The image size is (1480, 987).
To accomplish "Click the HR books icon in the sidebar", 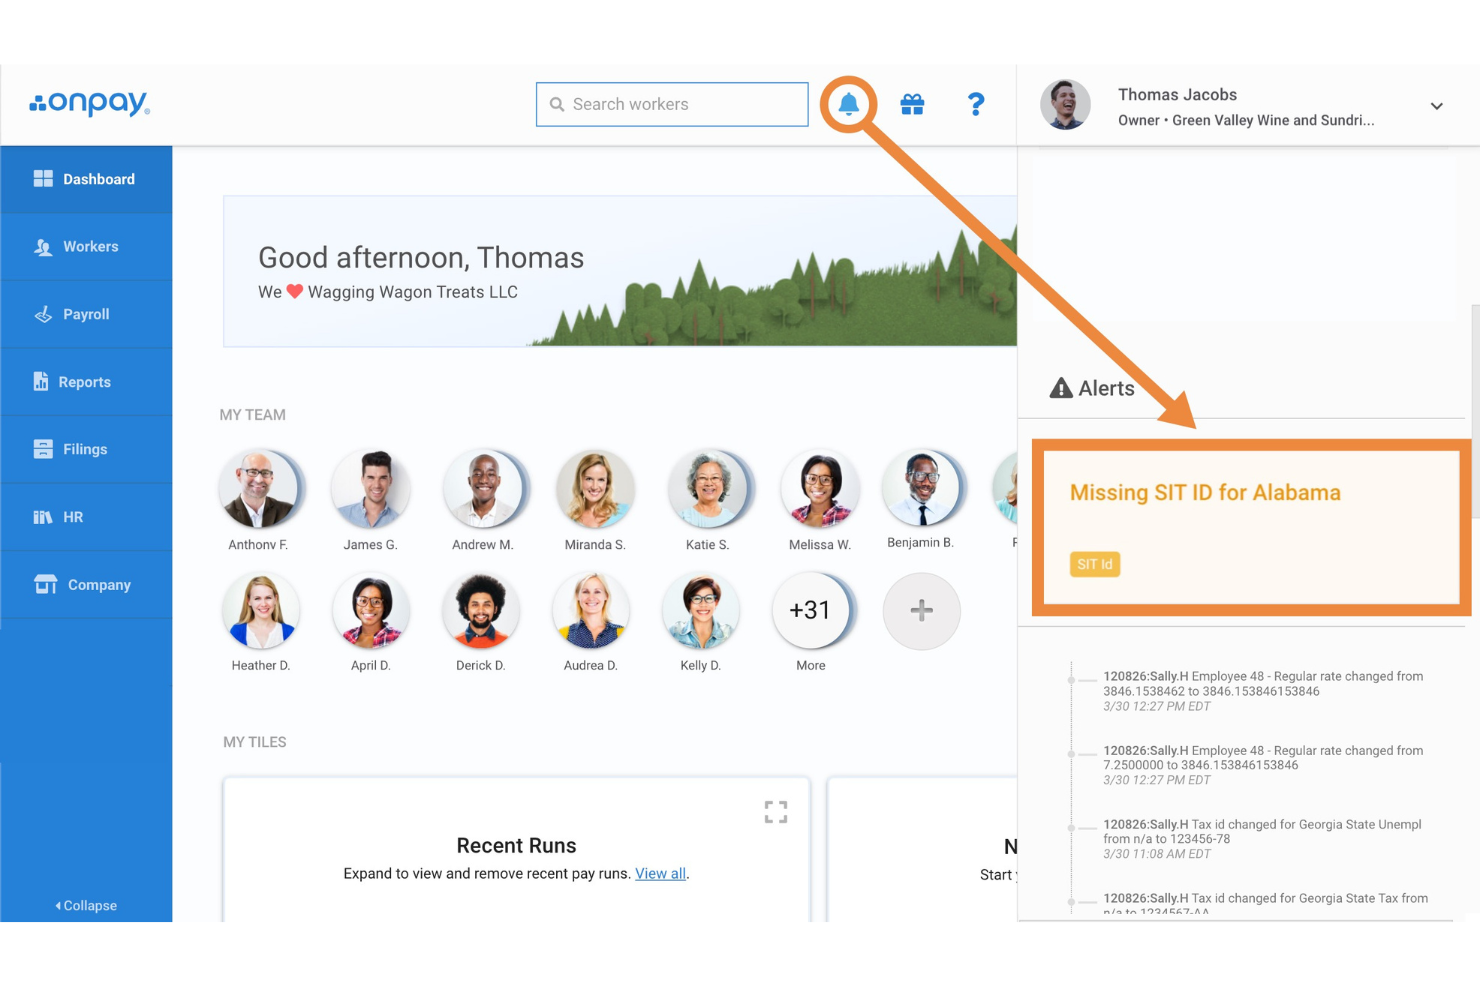I will [43, 517].
